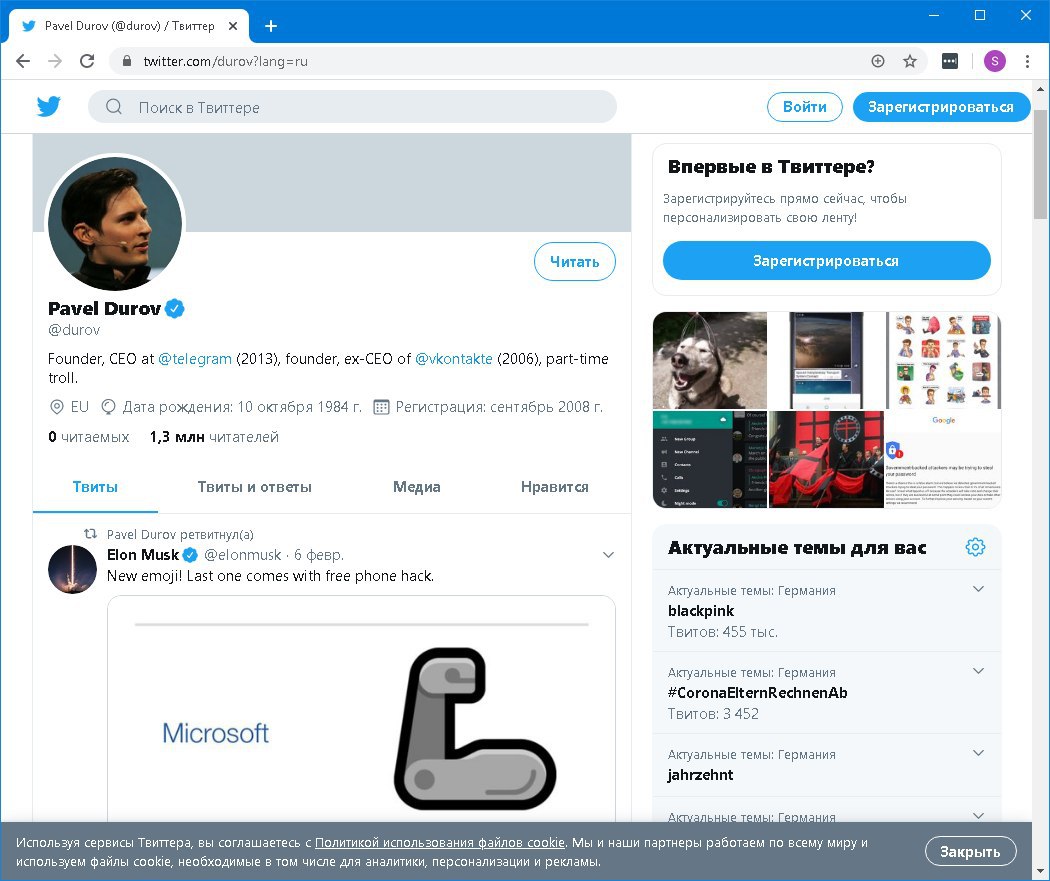1050x881 pixels.
Task: Switch to Твиты и ответы tab
Action: click(254, 487)
